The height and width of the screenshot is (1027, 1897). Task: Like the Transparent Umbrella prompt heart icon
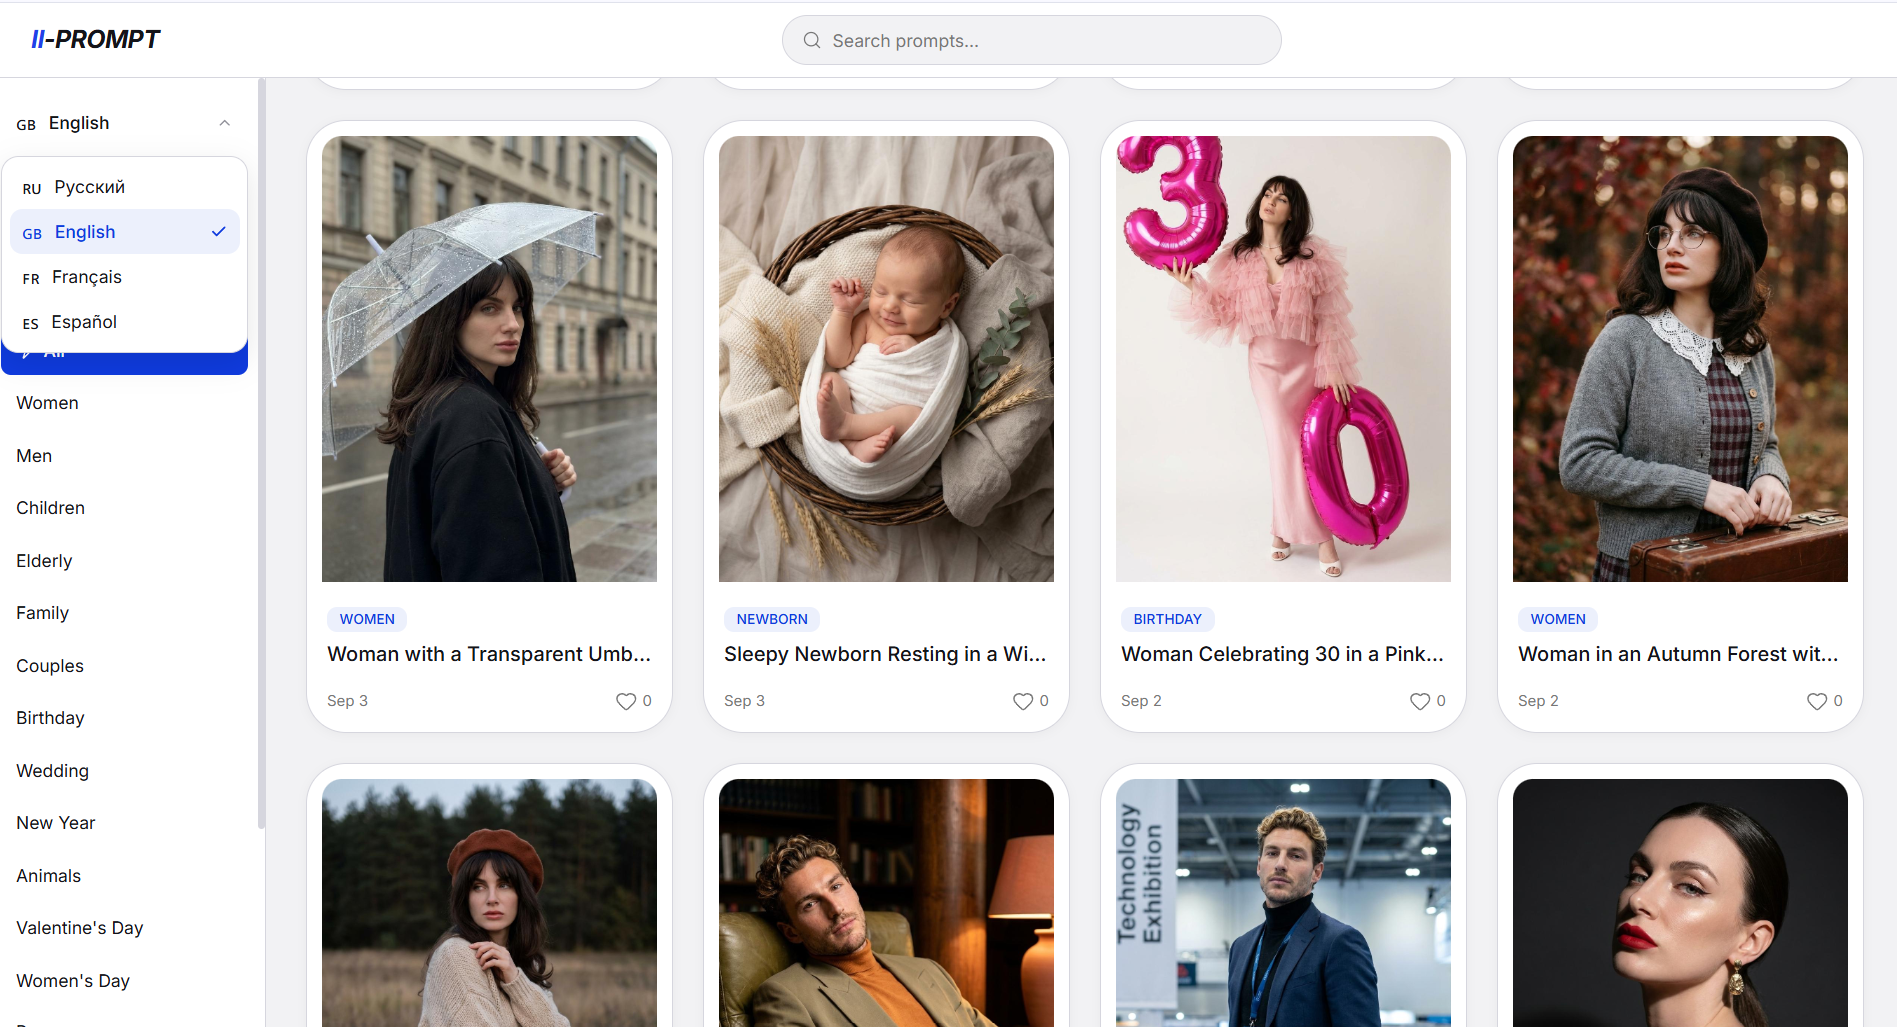pos(626,701)
